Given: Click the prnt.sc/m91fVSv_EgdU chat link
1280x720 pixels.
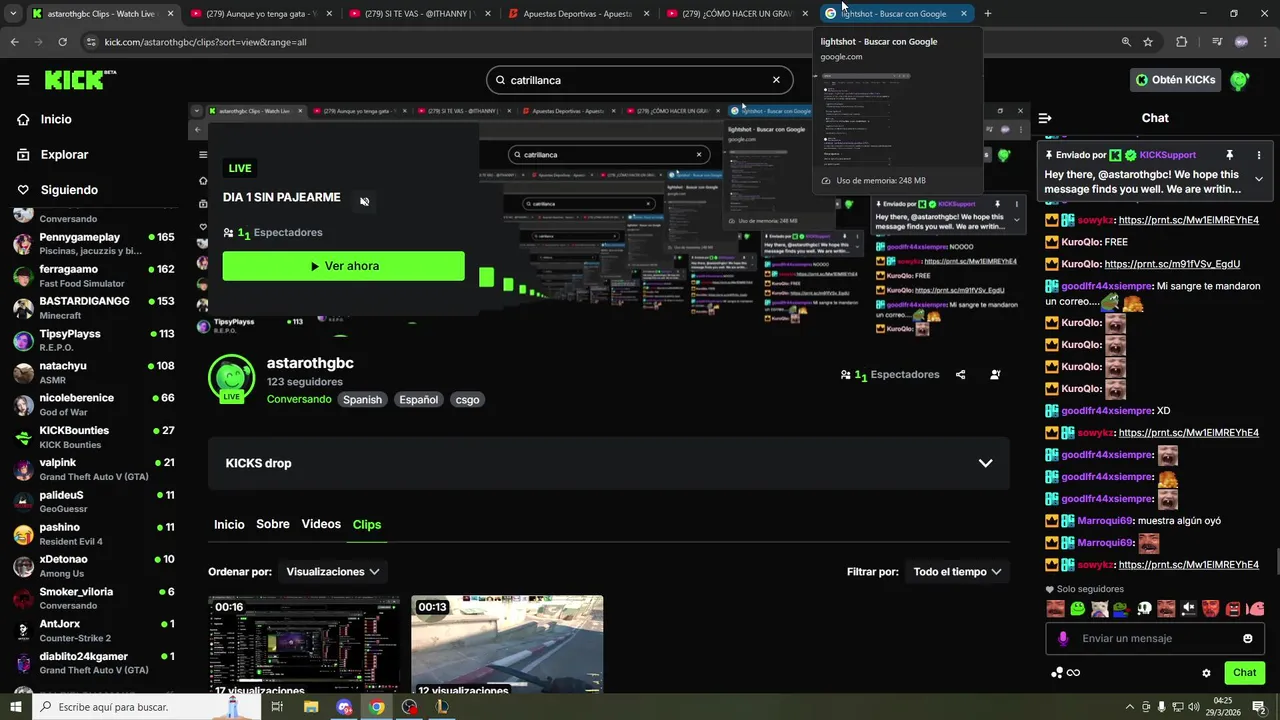Looking at the screenshot, I should click(x=1172, y=264).
